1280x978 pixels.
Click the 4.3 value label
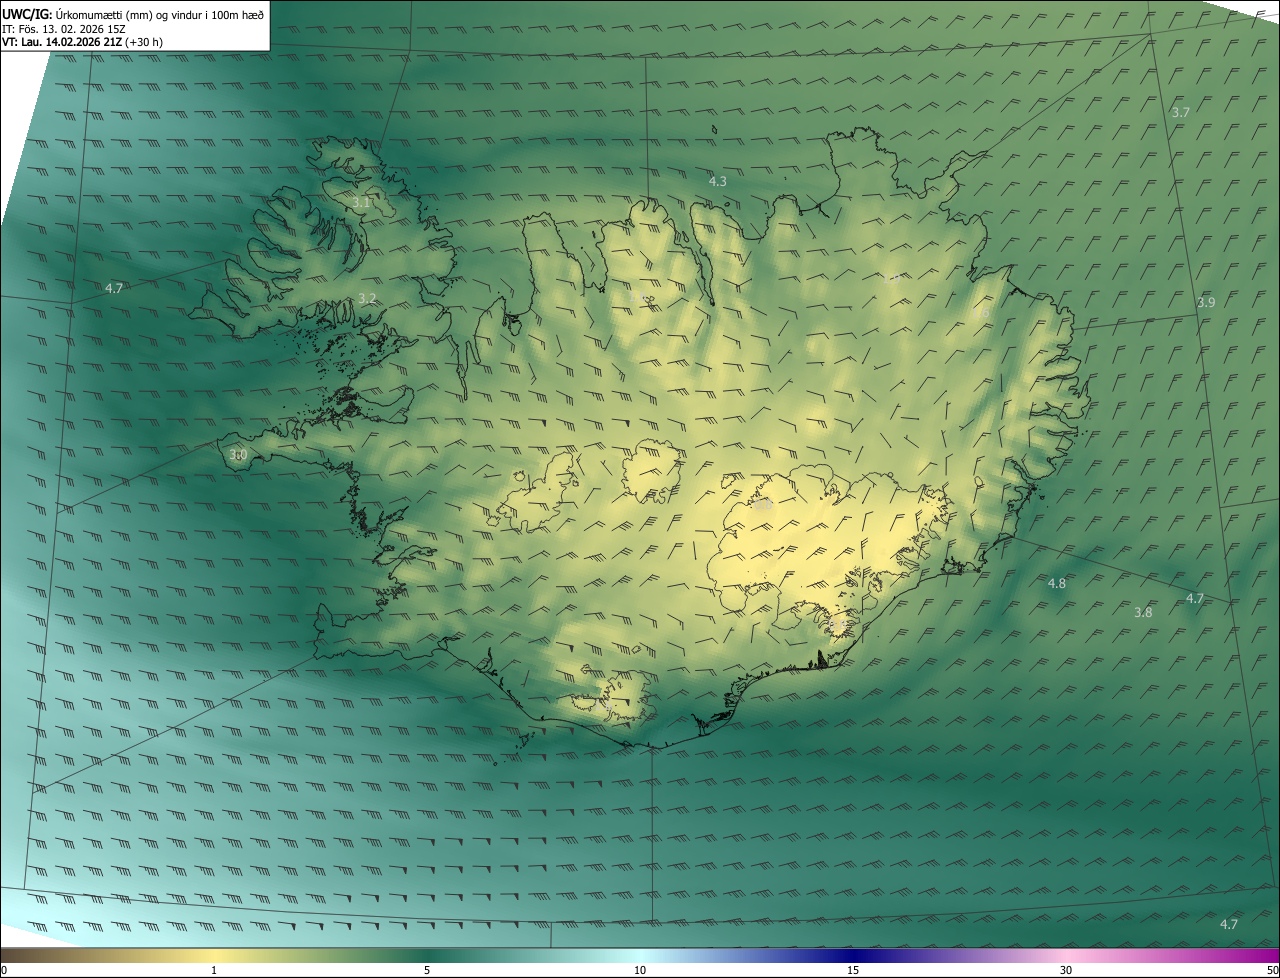(717, 181)
